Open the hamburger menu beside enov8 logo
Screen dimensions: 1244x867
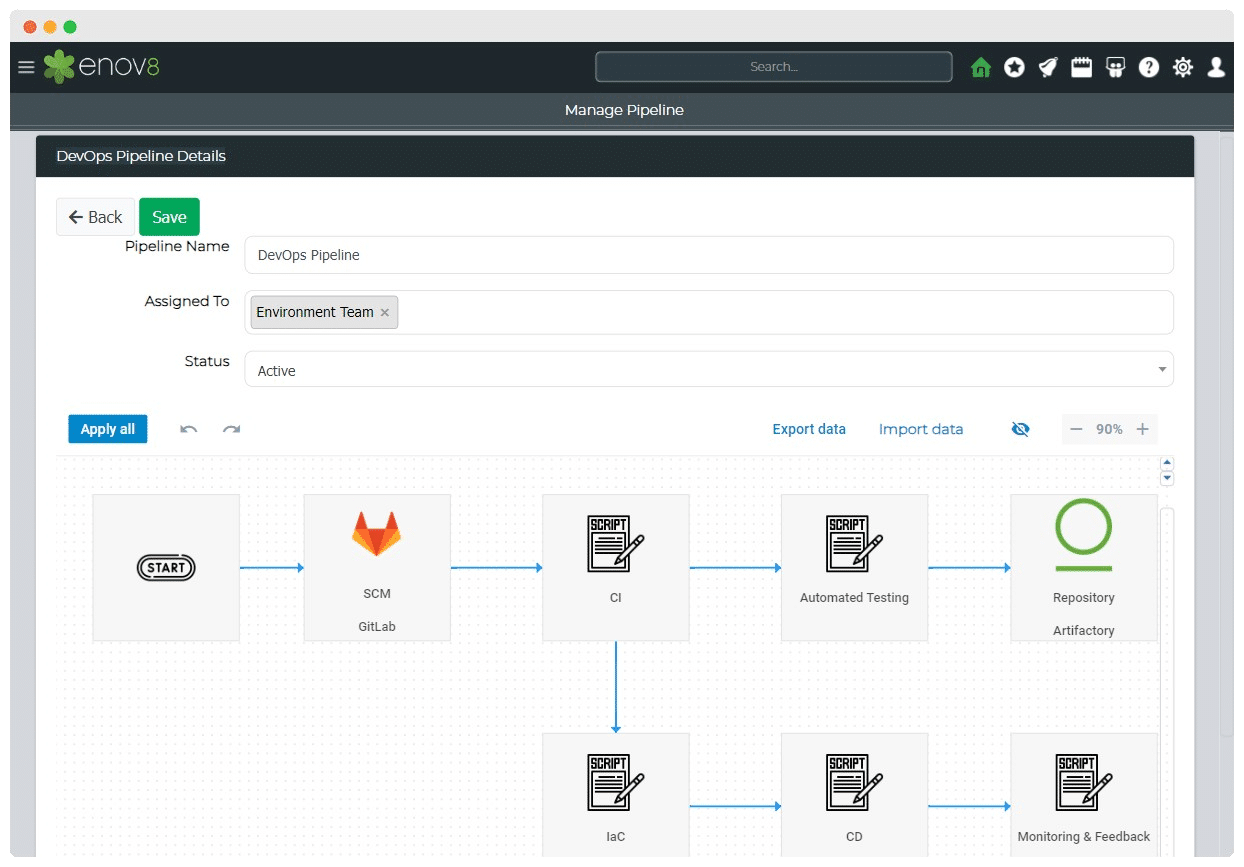[26, 67]
